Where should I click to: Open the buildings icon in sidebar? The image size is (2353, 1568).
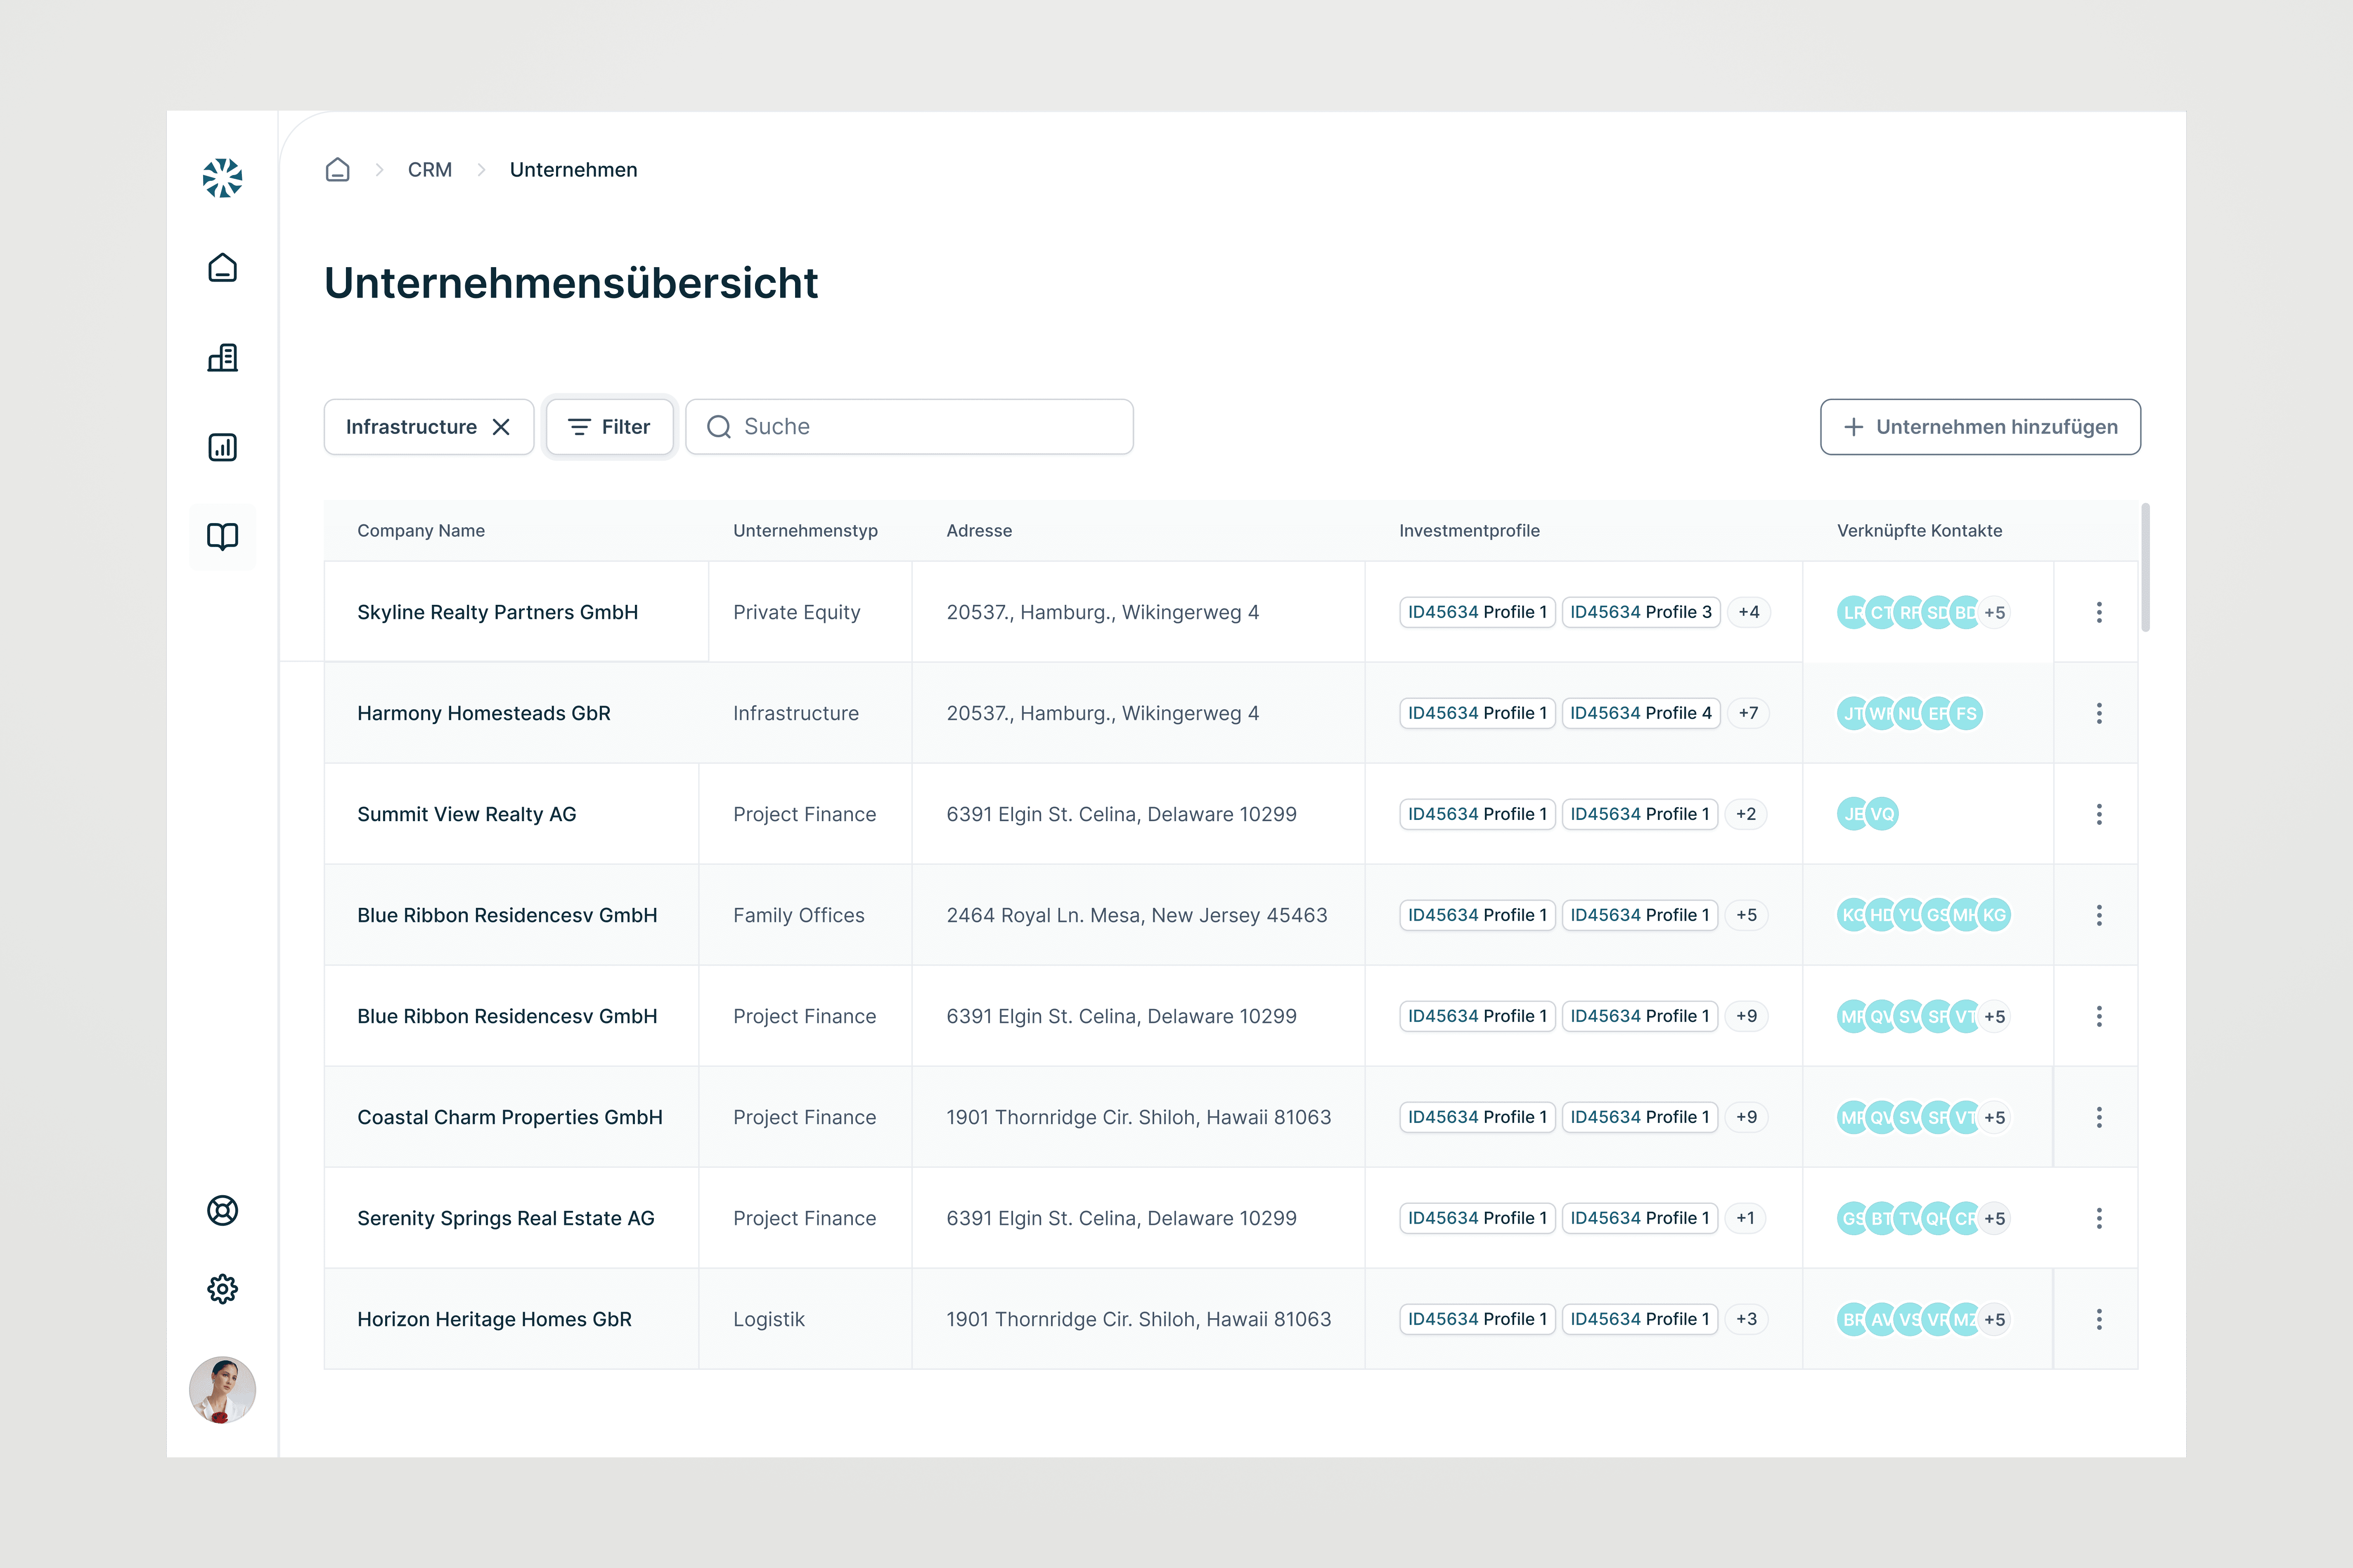(x=222, y=358)
